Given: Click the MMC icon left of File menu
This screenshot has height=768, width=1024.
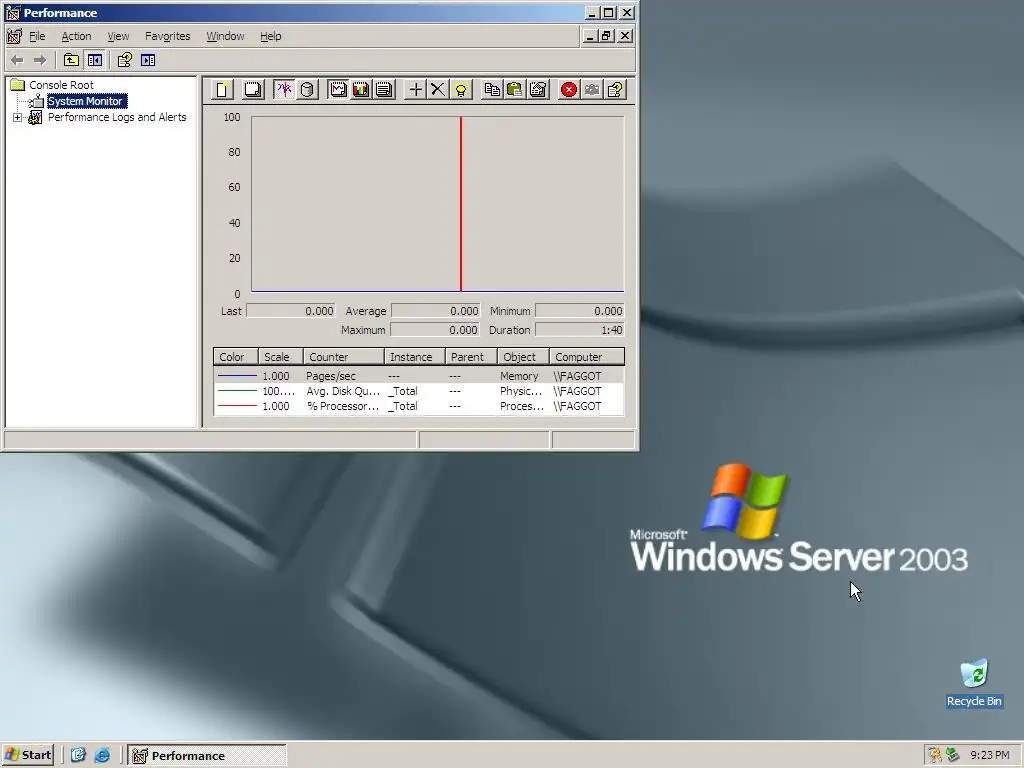Looking at the screenshot, I should pyautogui.click(x=14, y=36).
